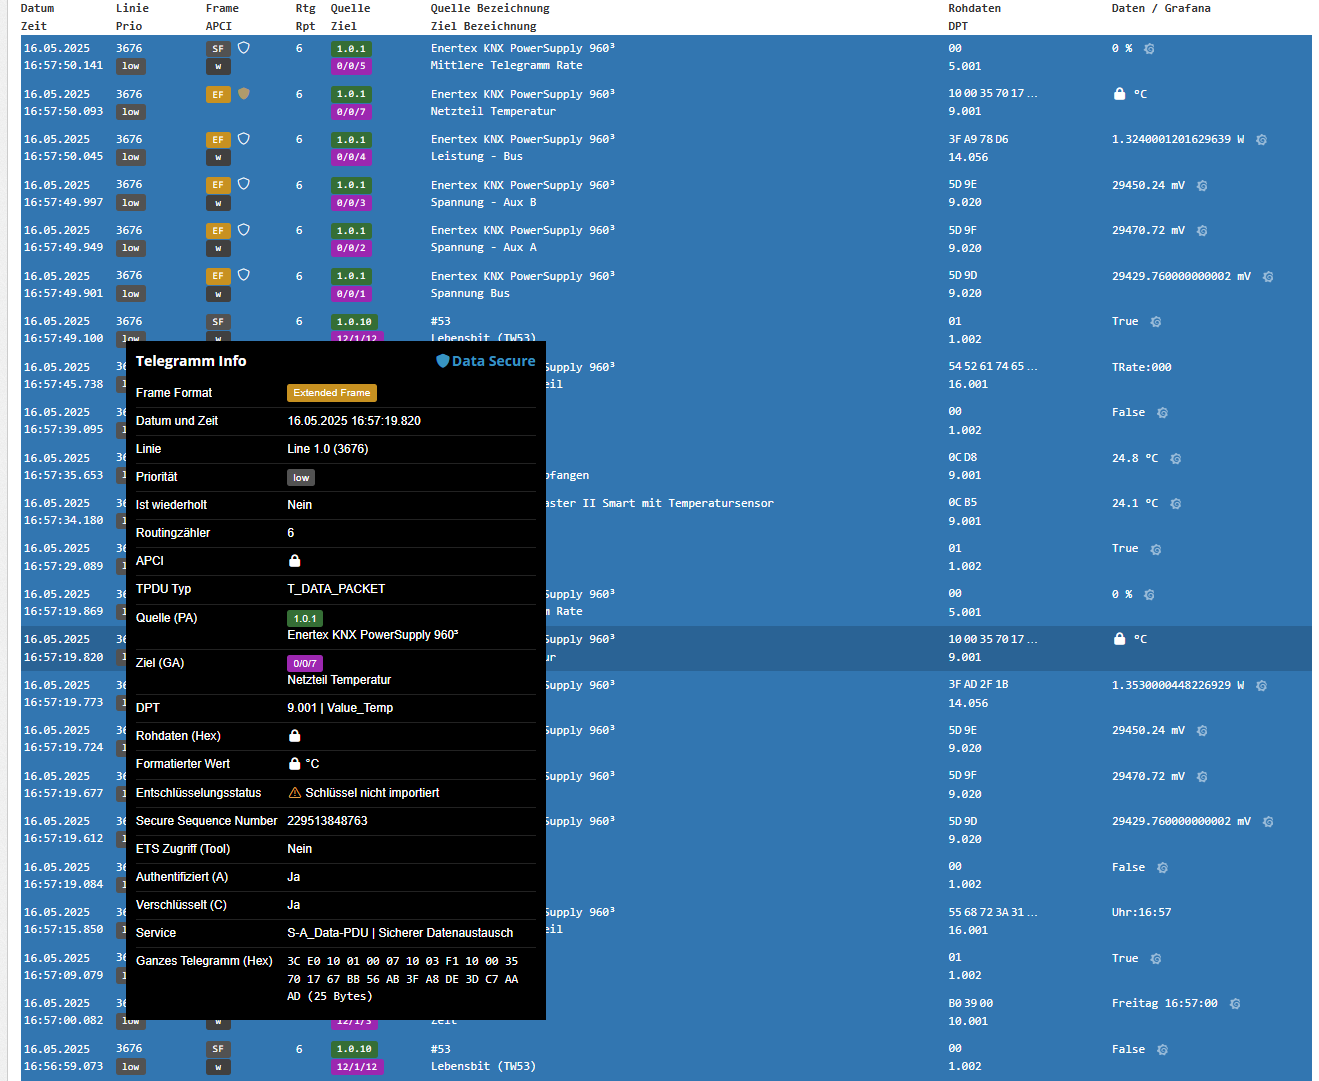Click the gear icon next to Freitag 16:57:00
Viewport: 1319px width, 1081px height.
tap(1235, 1004)
